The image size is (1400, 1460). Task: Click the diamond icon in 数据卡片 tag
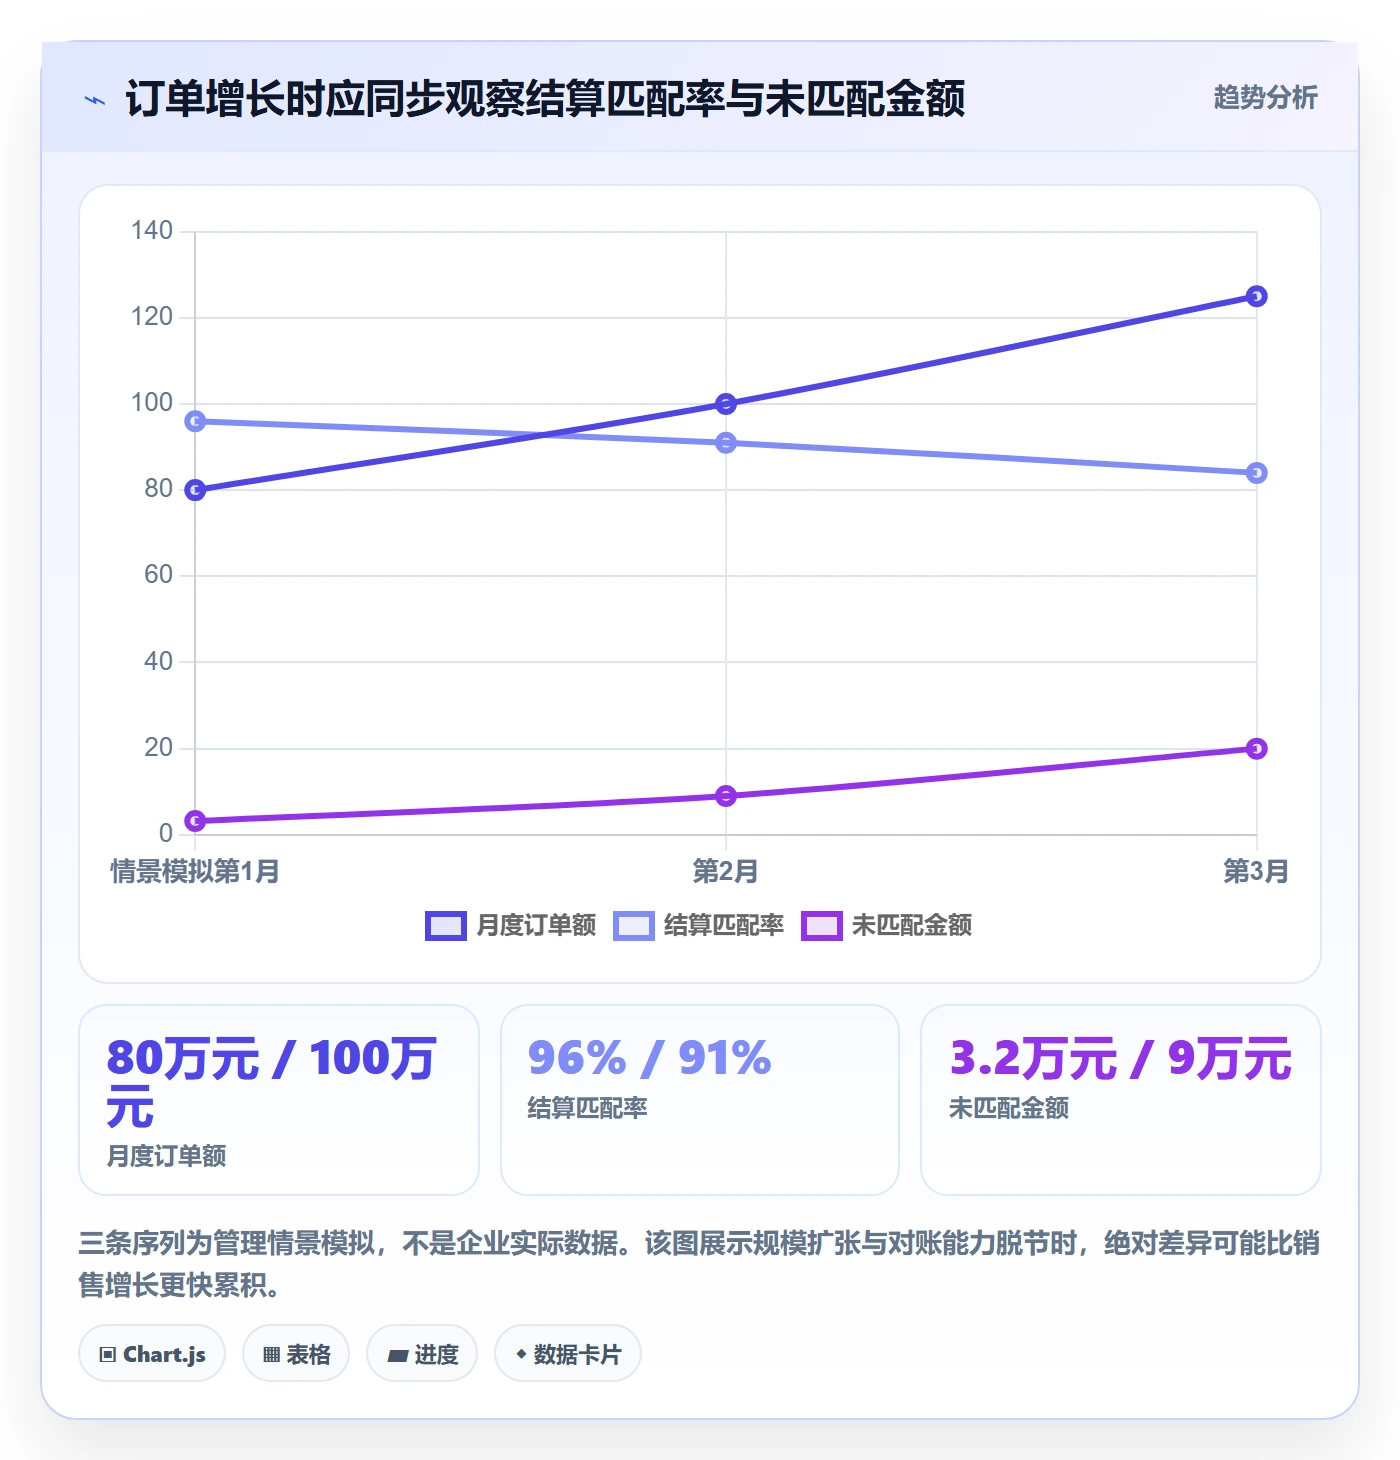(521, 1354)
